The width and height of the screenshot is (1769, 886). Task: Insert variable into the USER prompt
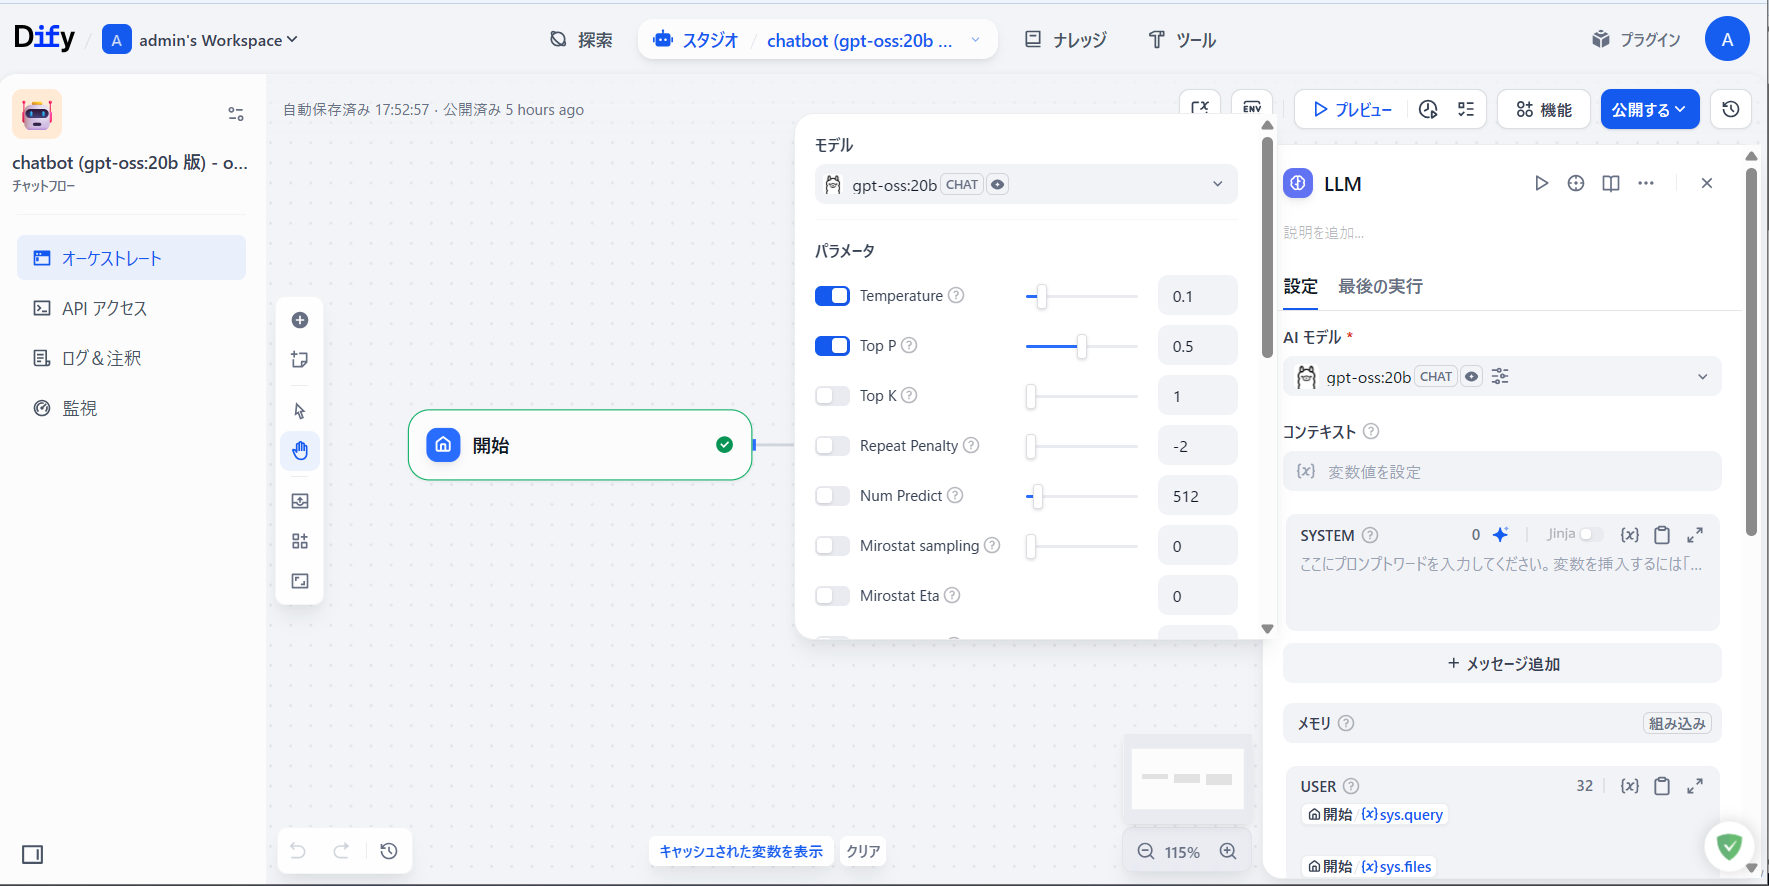pos(1630,786)
